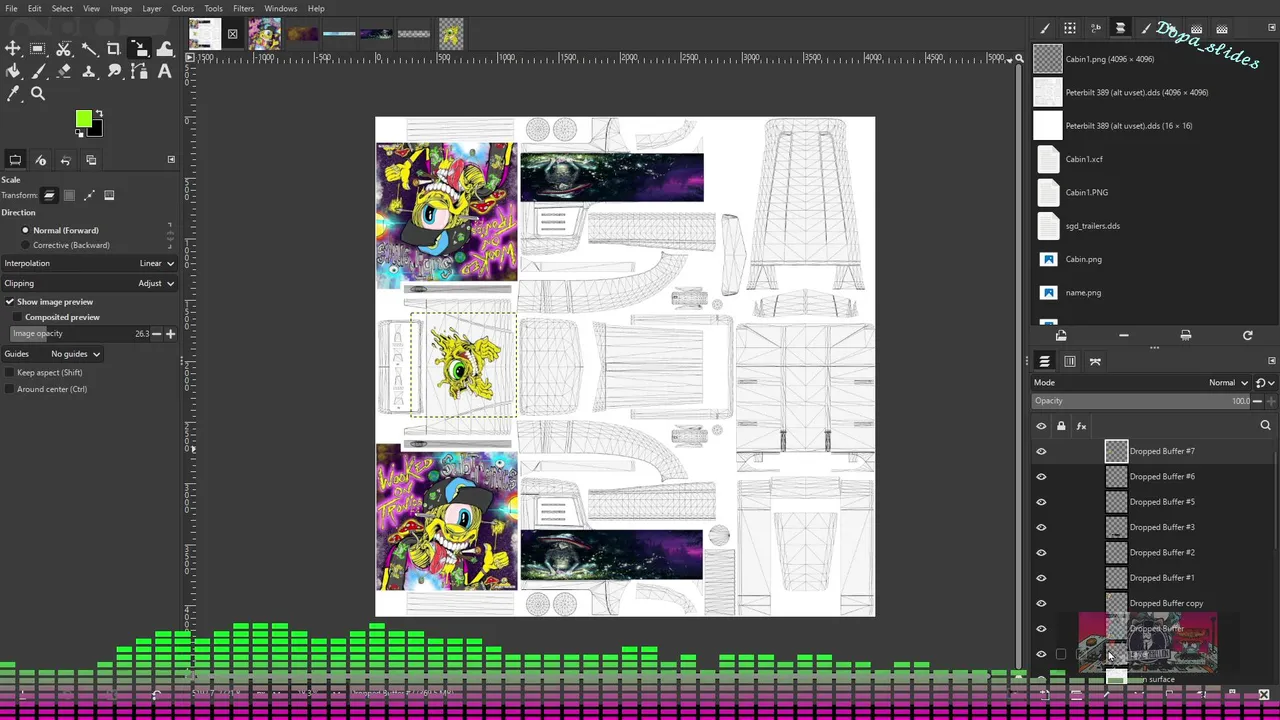Image resolution: width=1280 pixels, height=720 pixels.
Task: Select the Smudge tool
Action: coord(114,72)
